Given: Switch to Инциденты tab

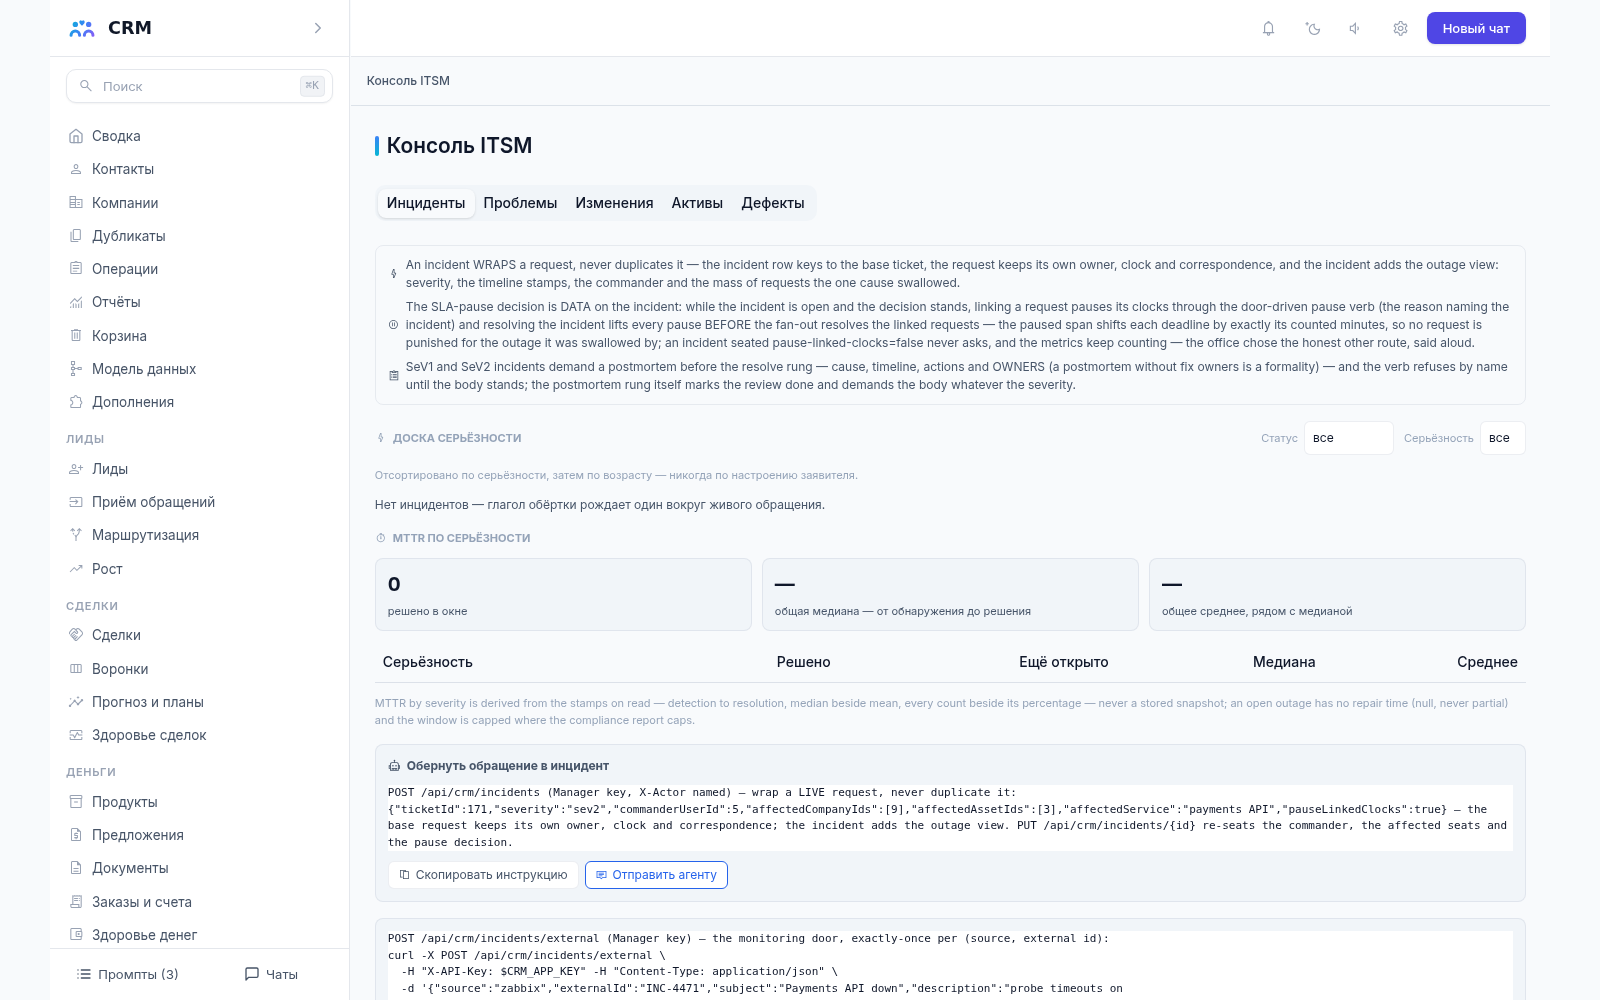Looking at the screenshot, I should [426, 203].
